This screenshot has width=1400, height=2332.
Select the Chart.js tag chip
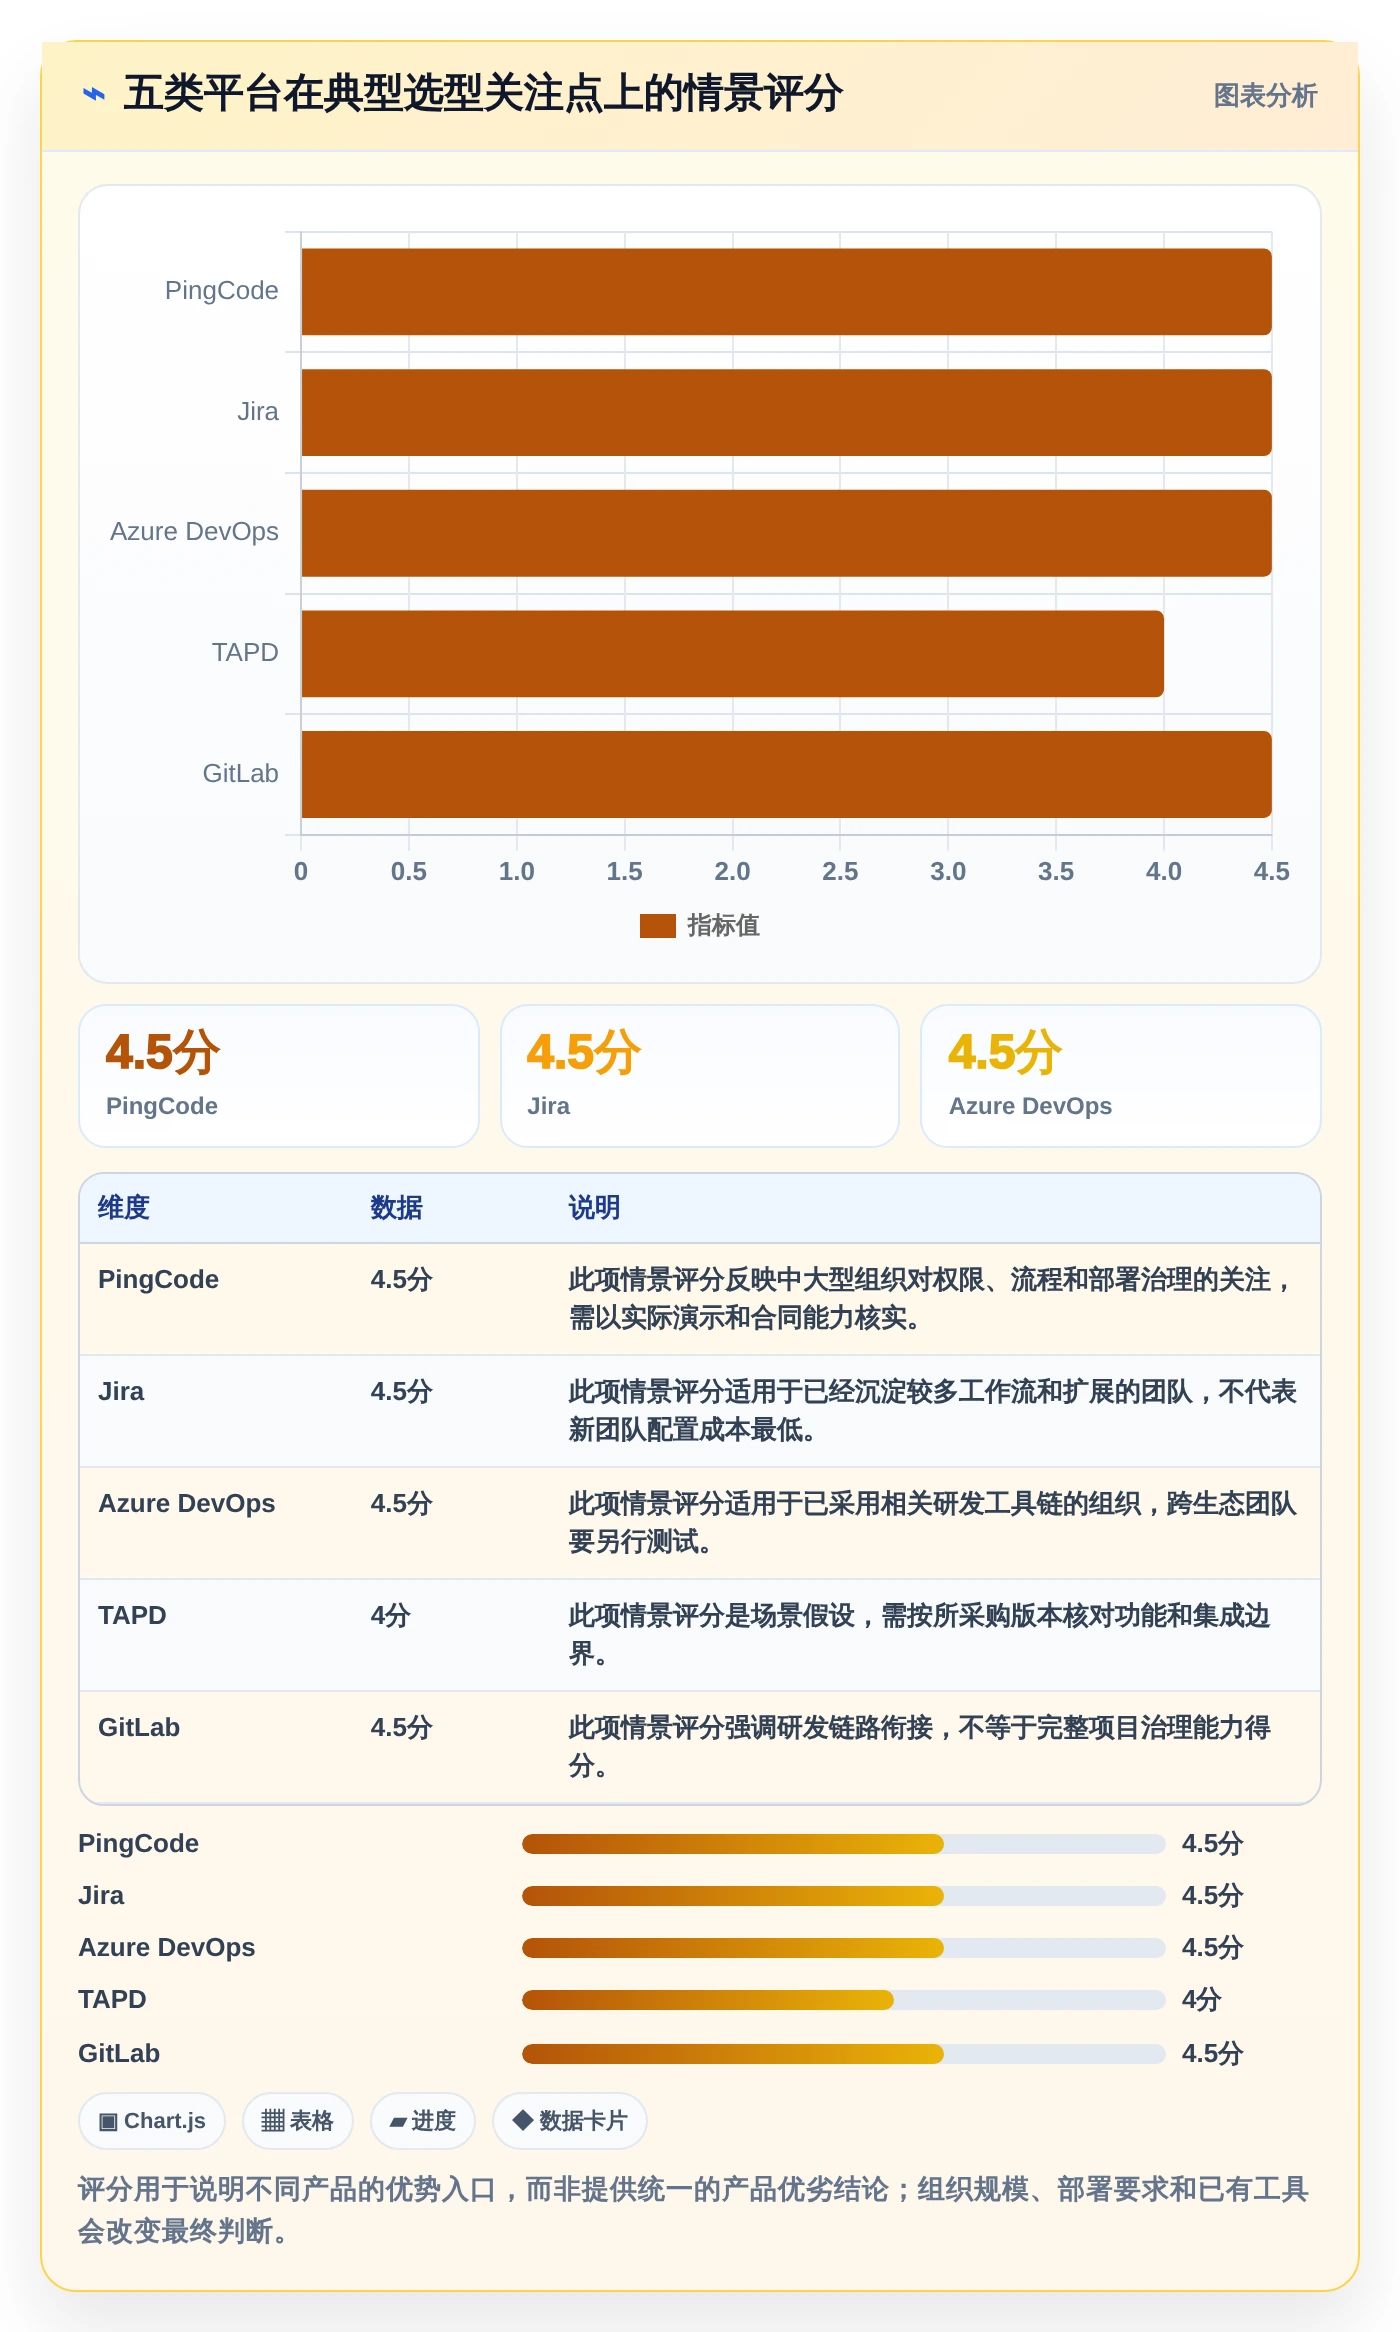click(152, 2121)
